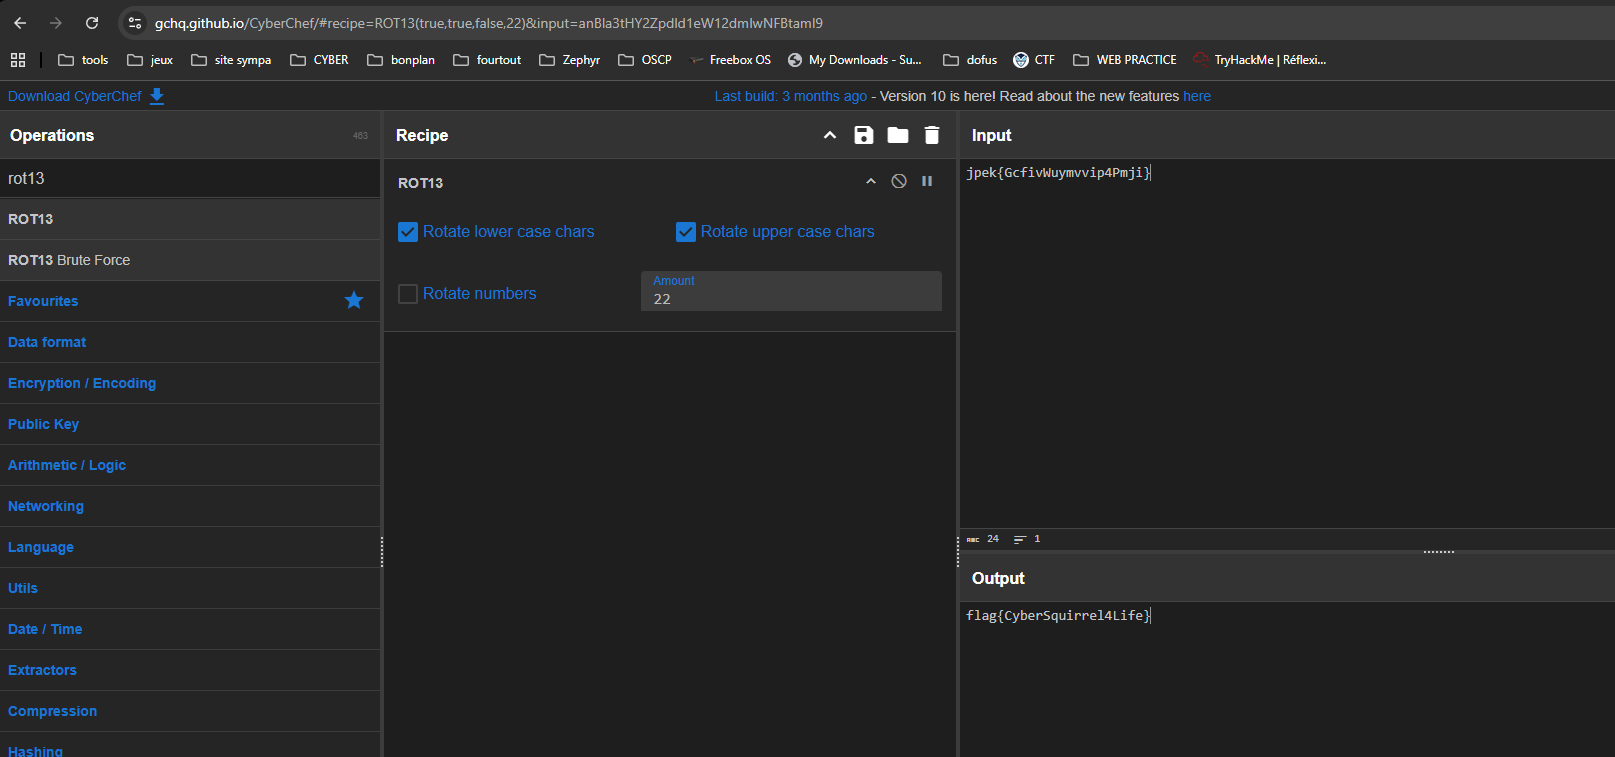Image resolution: width=1615 pixels, height=757 pixels.
Task: Load a recipe with the folder icon
Action: pyautogui.click(x=898, y=135)
